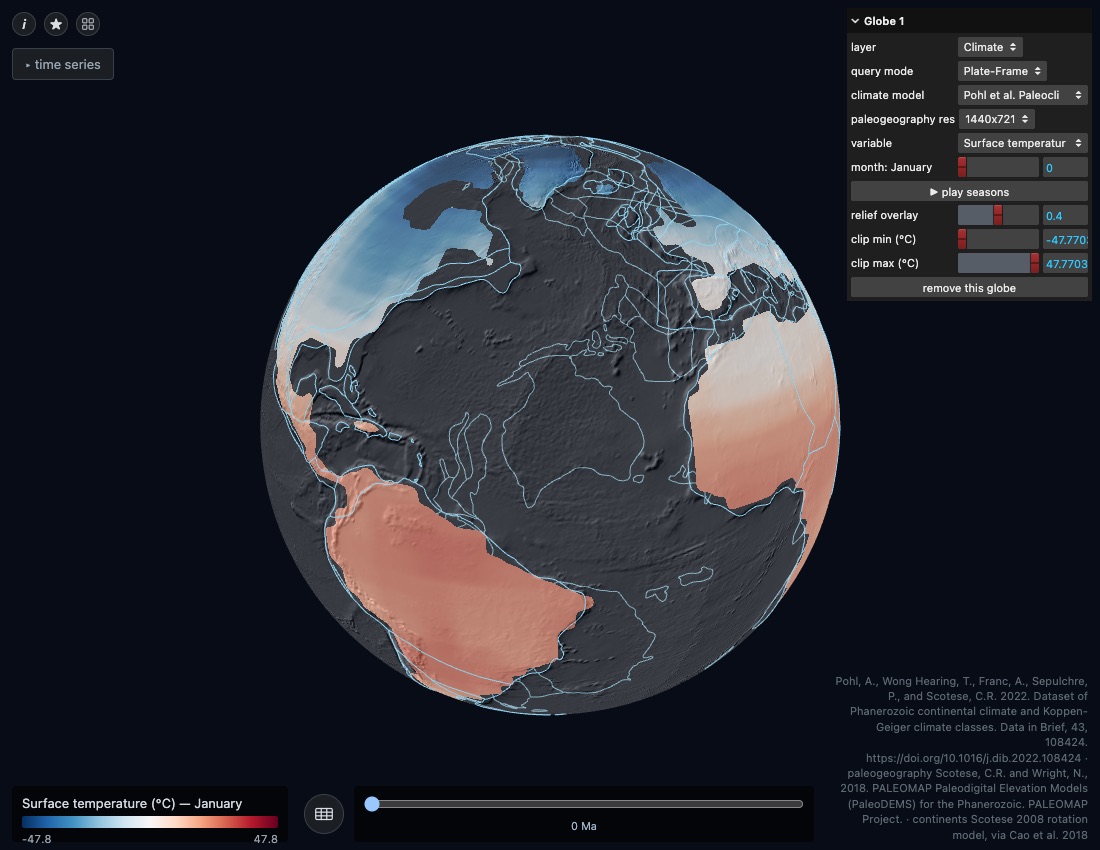The width and height of the screenshot is (1100, 850).
Task: Collapse the Globe 1 panel
Action: pos(969,21)
